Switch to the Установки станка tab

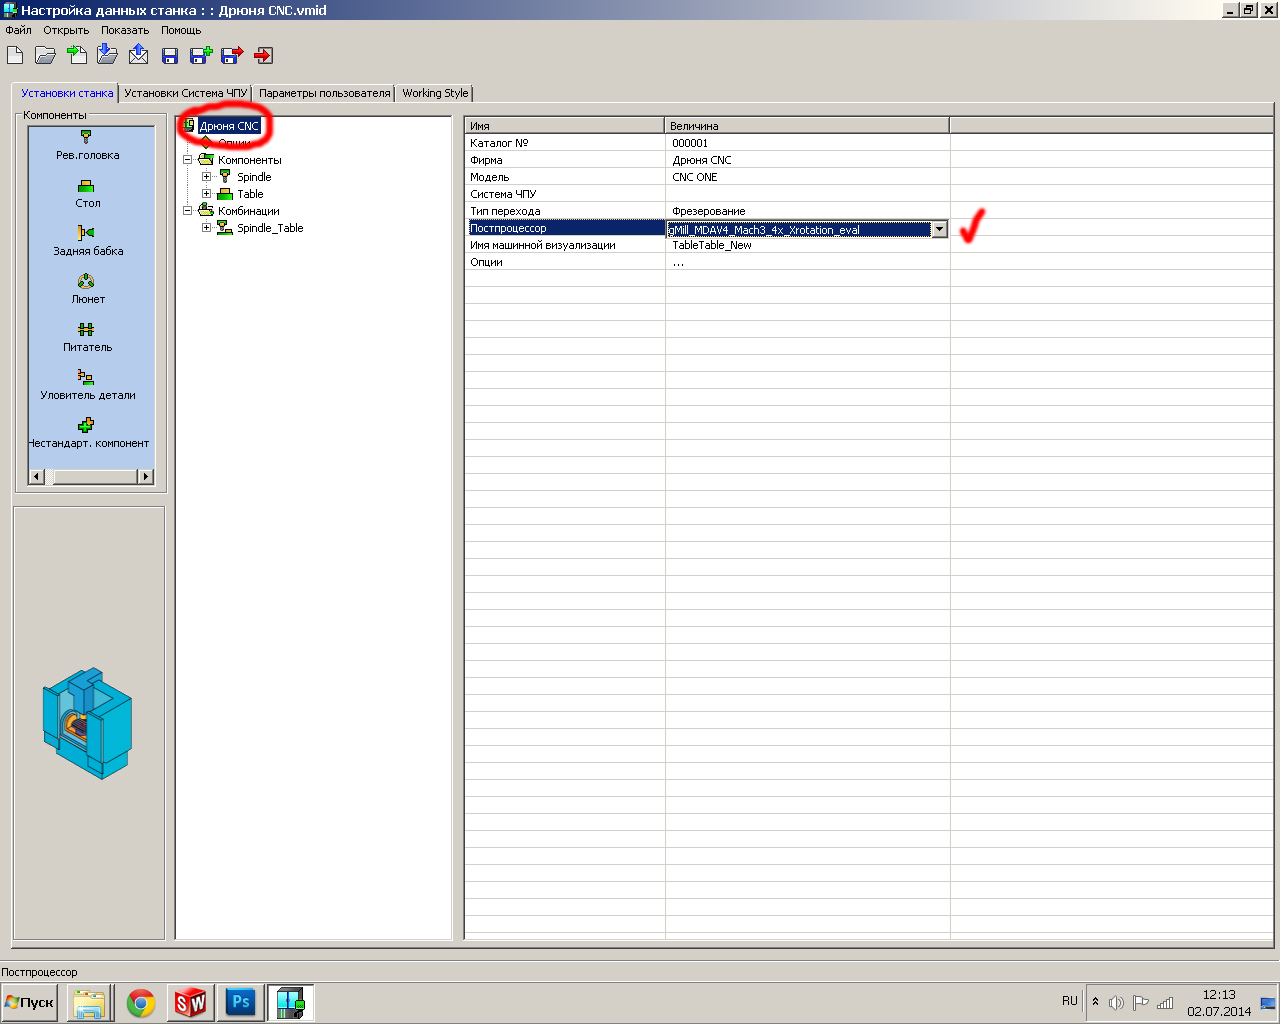pos(67,93)
